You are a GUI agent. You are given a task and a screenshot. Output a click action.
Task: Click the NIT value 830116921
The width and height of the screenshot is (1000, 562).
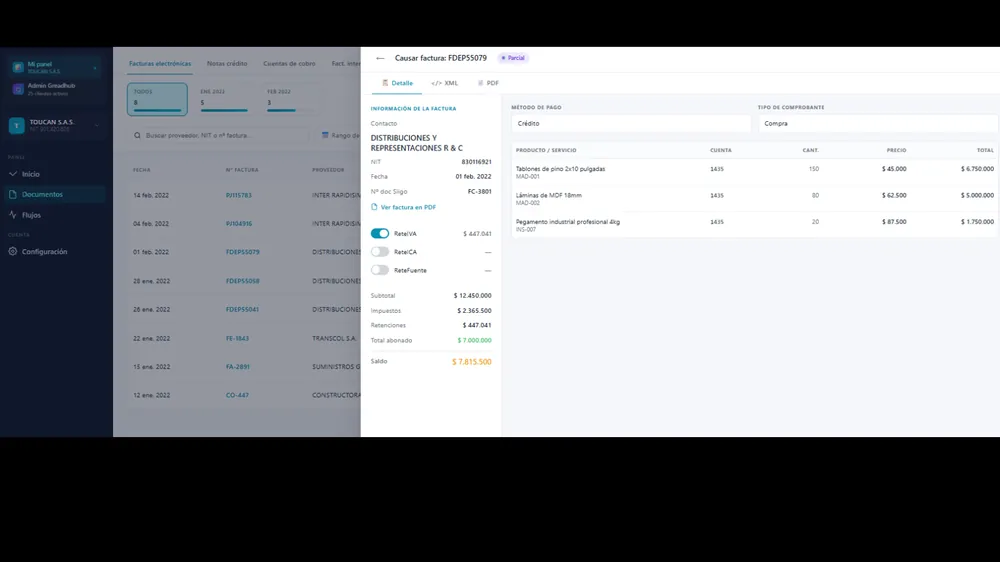[476, 162]
